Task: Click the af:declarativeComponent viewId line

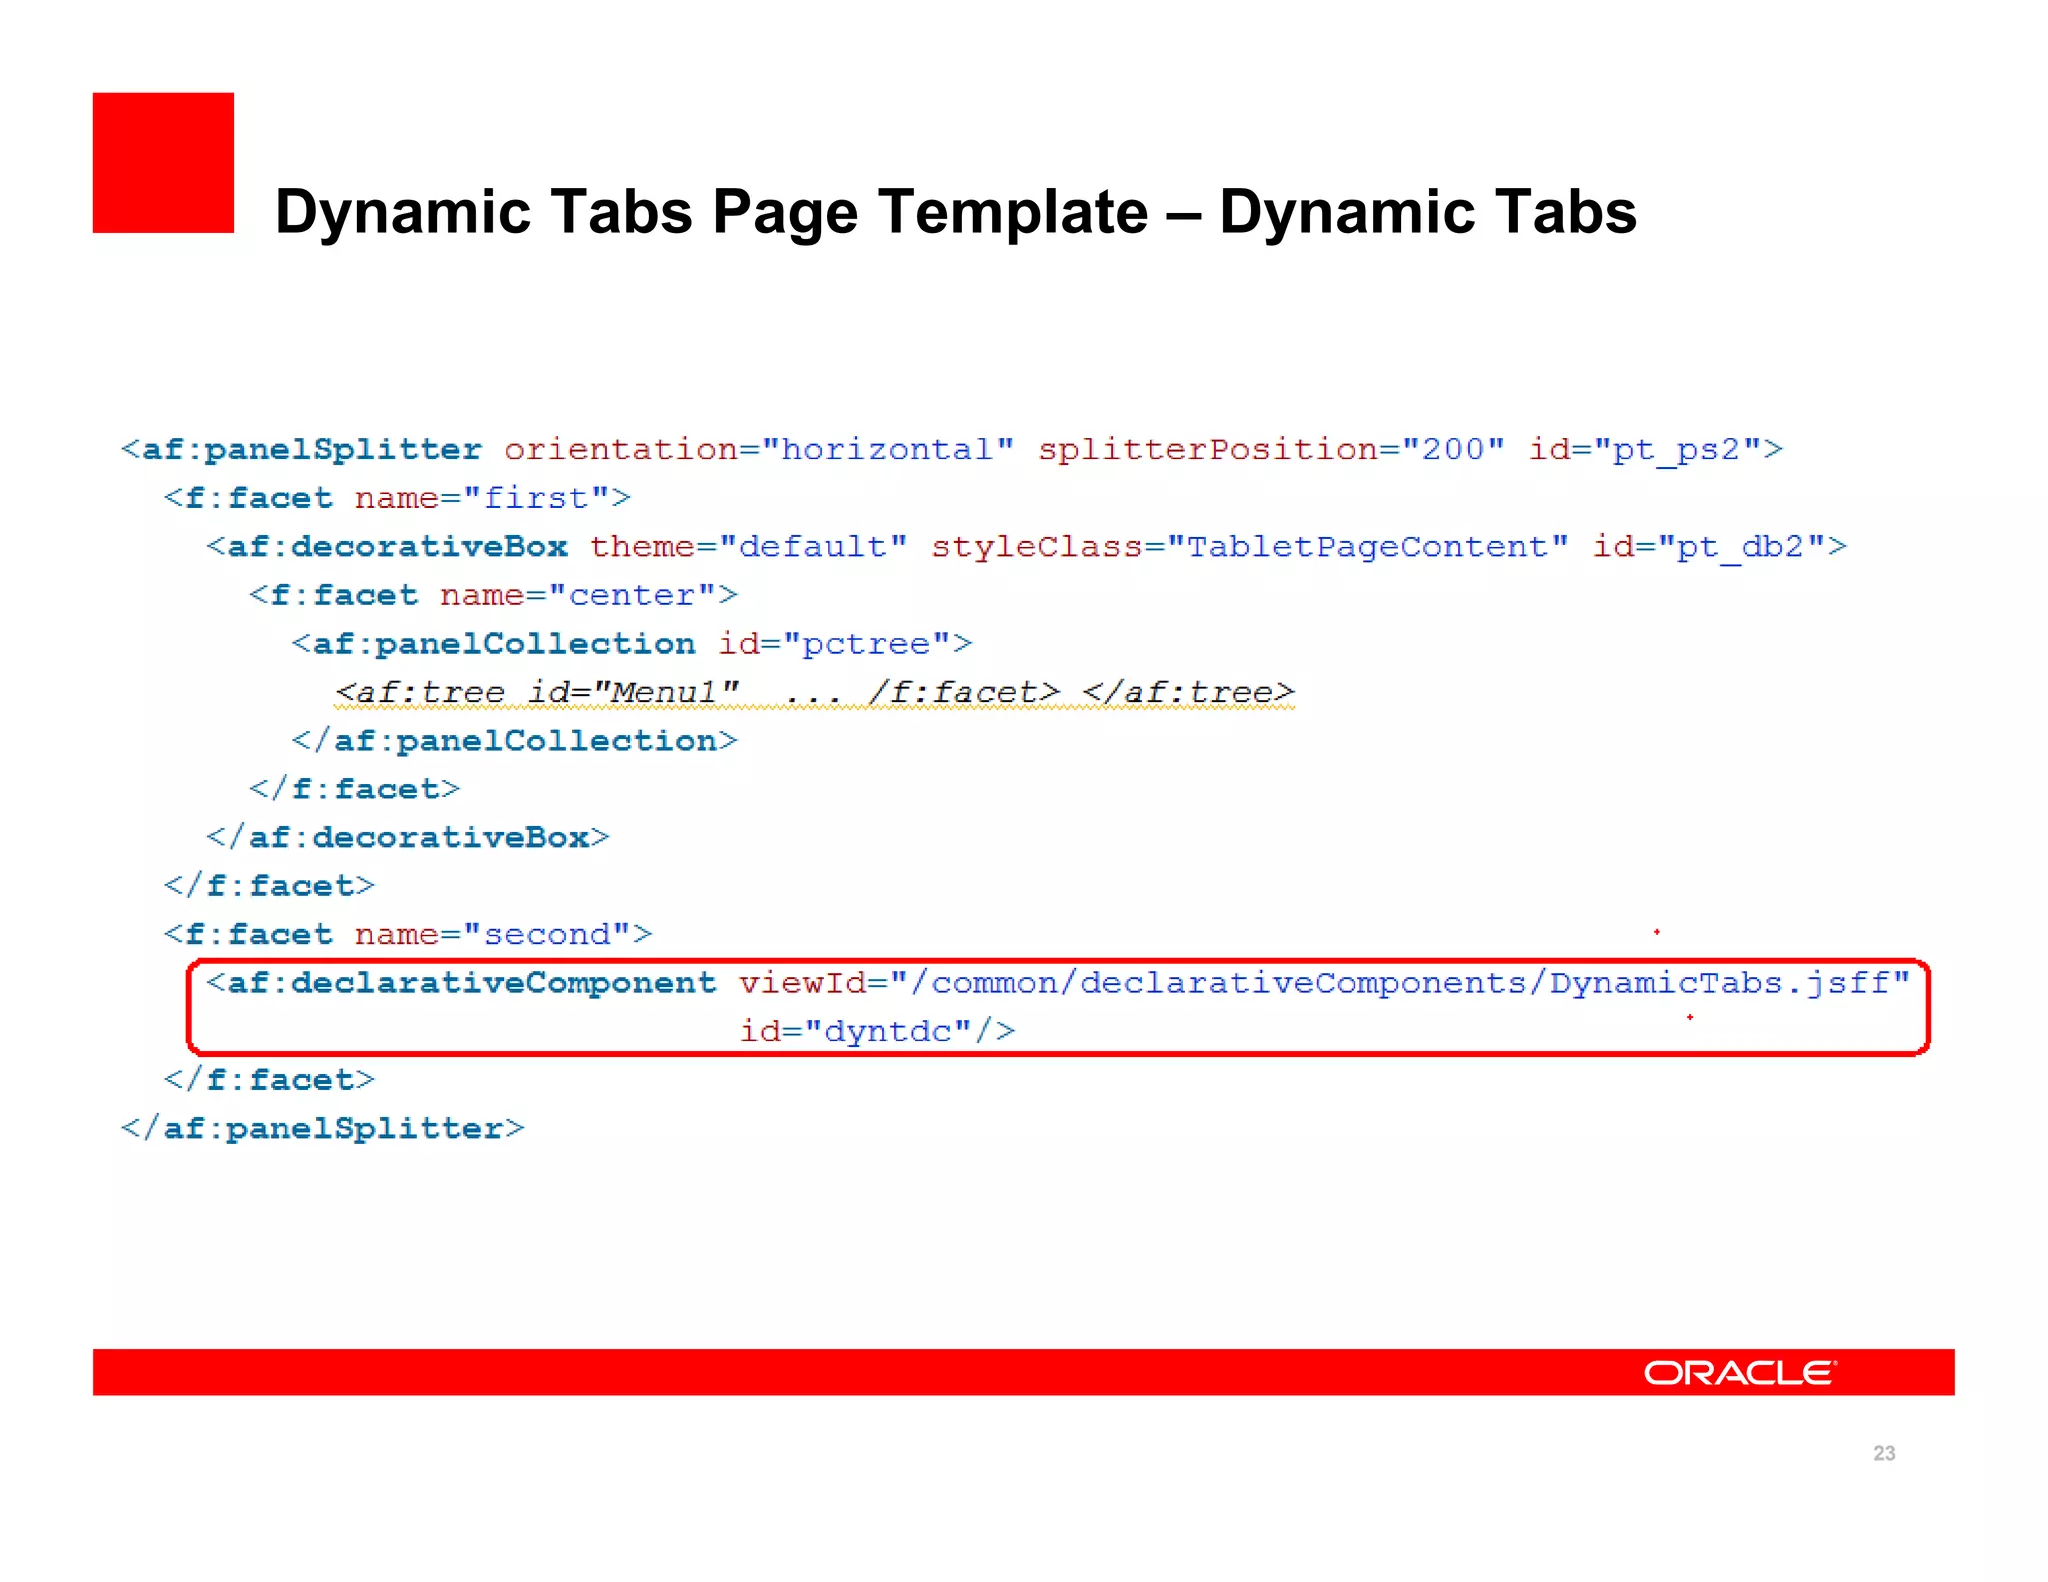Action: click(1058, 983)
